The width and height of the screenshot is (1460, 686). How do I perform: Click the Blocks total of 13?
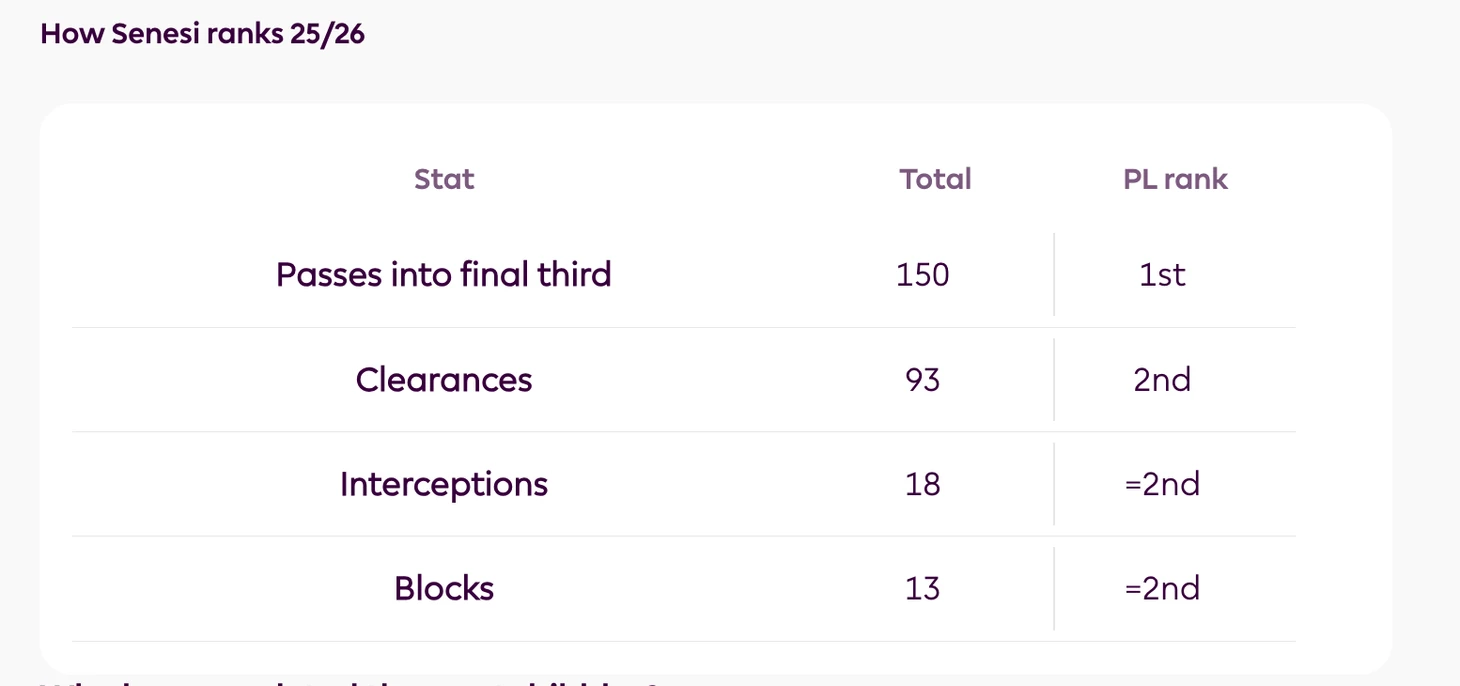pos(922,588)
